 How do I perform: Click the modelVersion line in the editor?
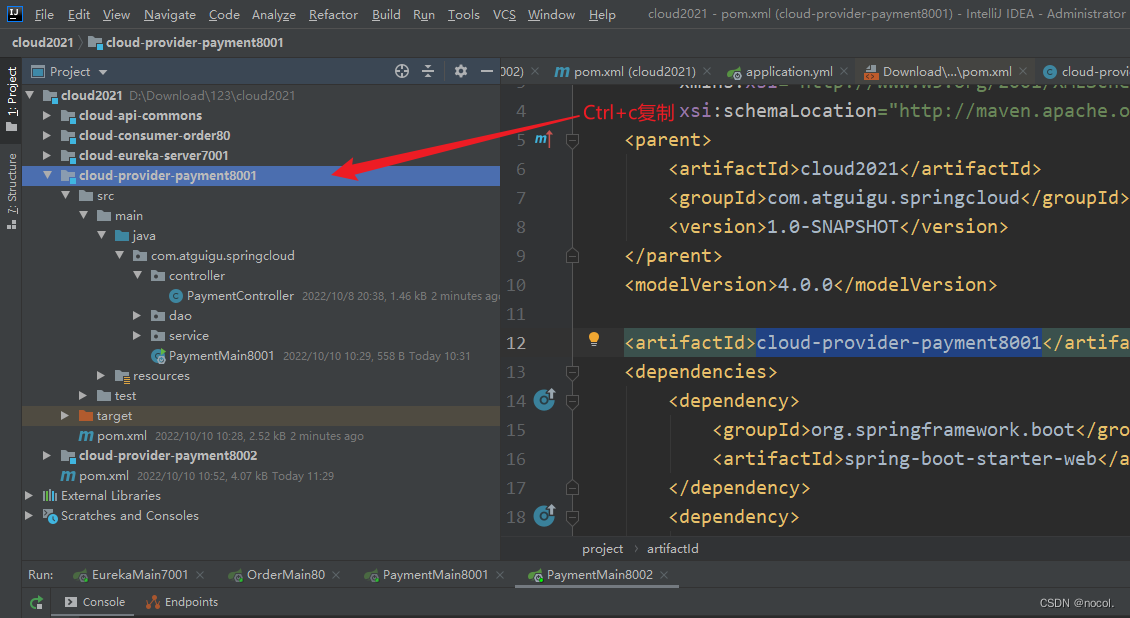811,285
